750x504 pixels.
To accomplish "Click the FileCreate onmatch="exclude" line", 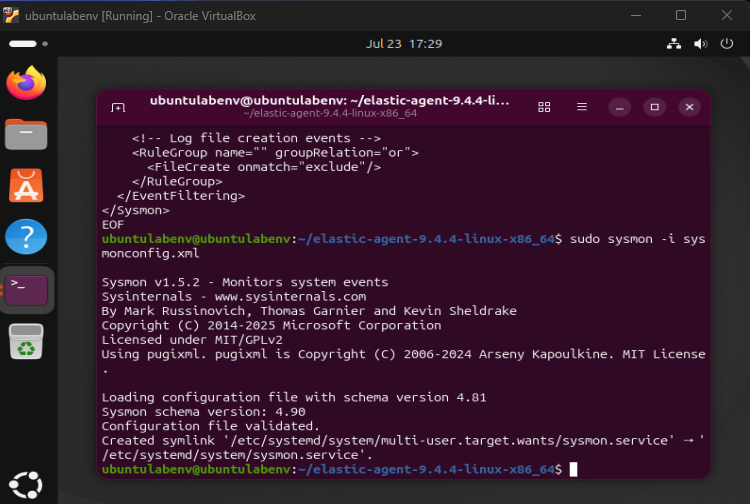I will (x=264, y=167).
